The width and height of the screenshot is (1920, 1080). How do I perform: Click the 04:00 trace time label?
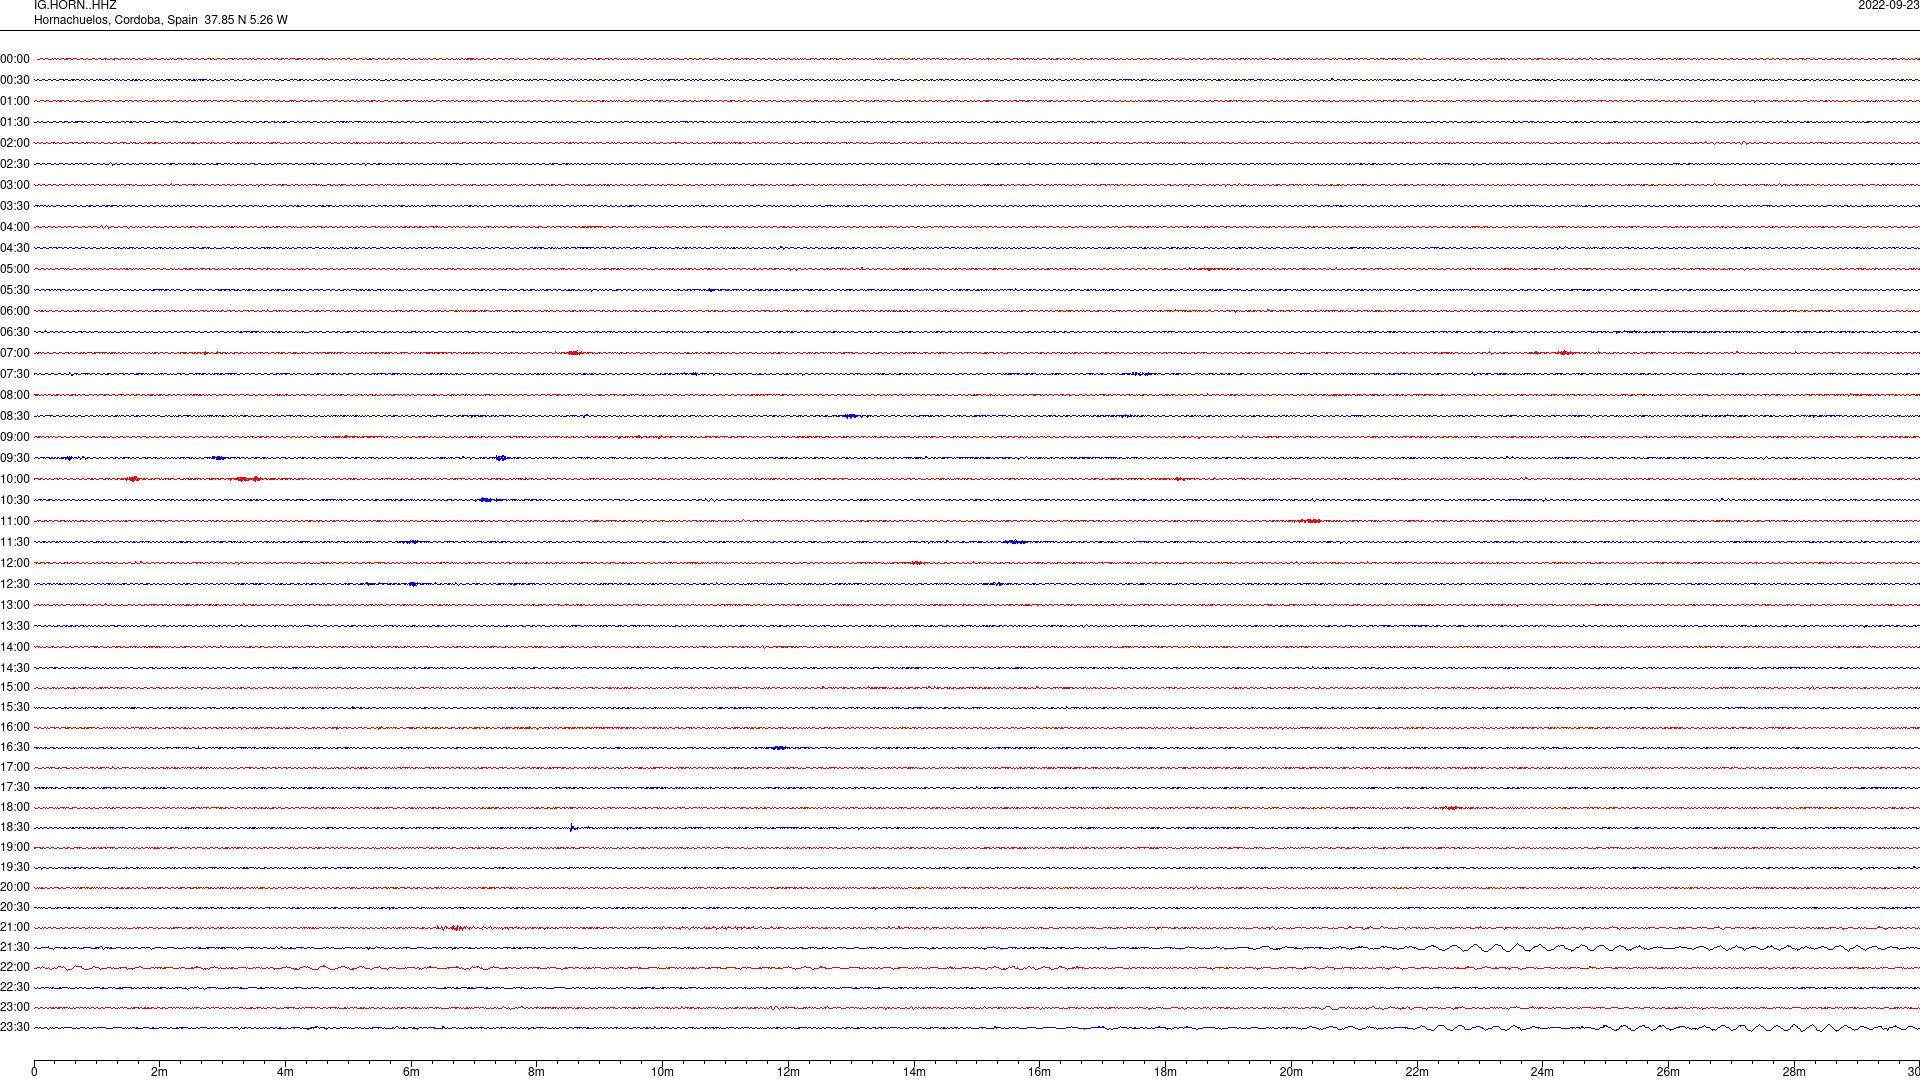(15, 227)
